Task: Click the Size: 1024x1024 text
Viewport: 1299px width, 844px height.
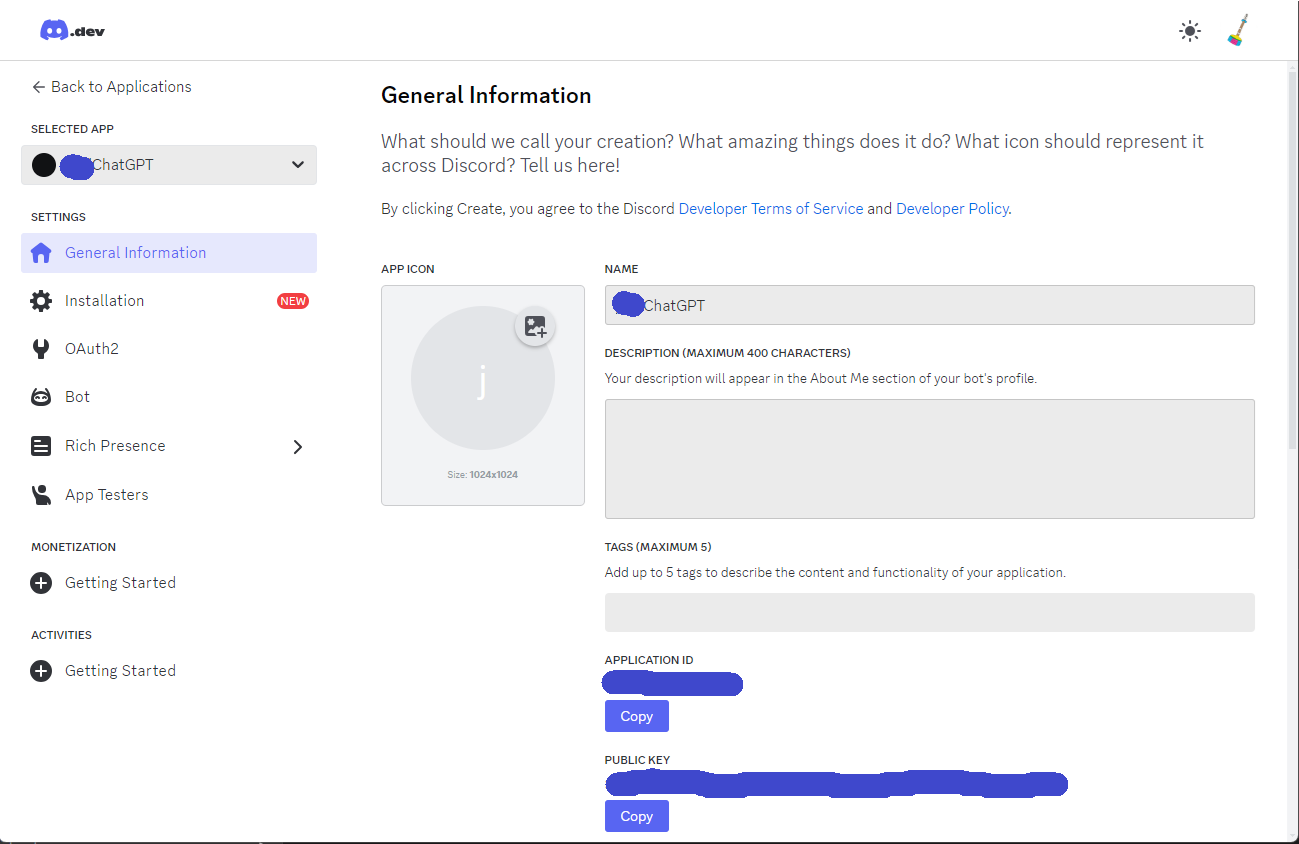Action: click(483, 474)
